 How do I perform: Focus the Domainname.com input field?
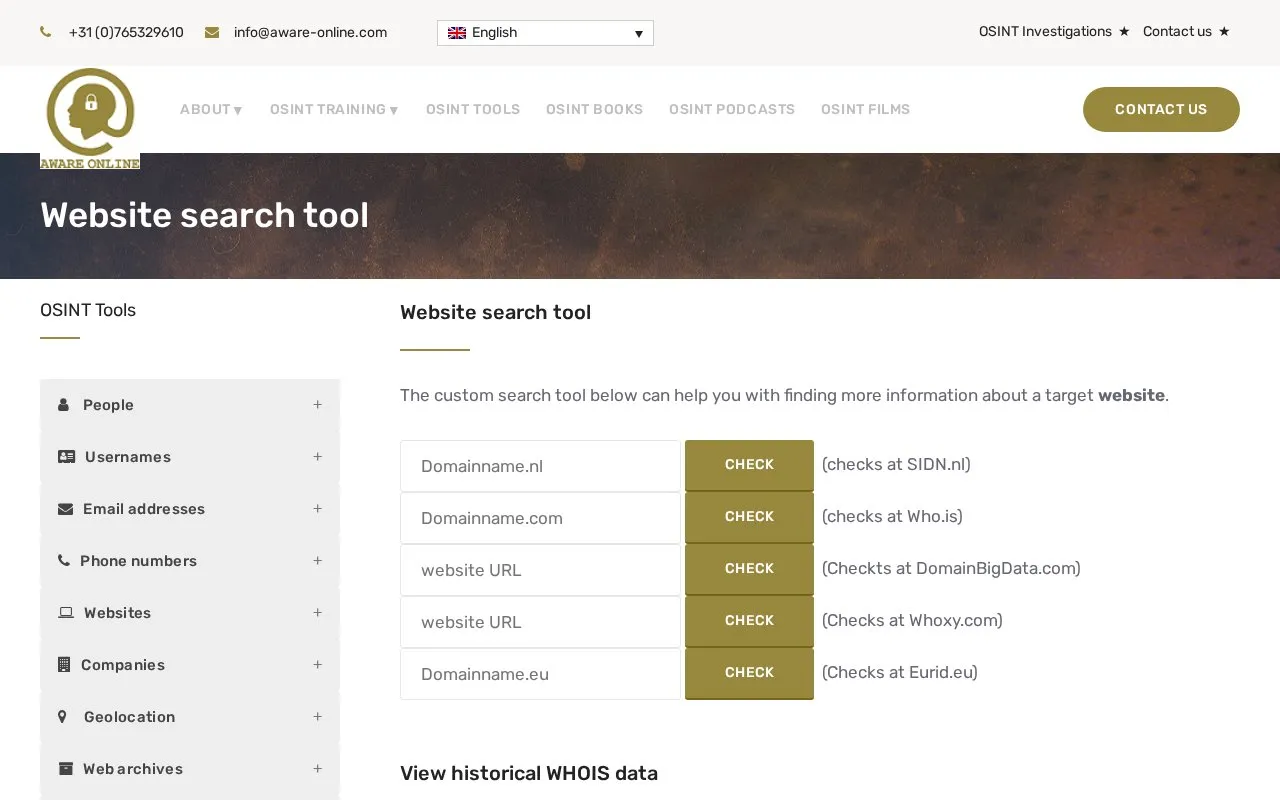540,518
